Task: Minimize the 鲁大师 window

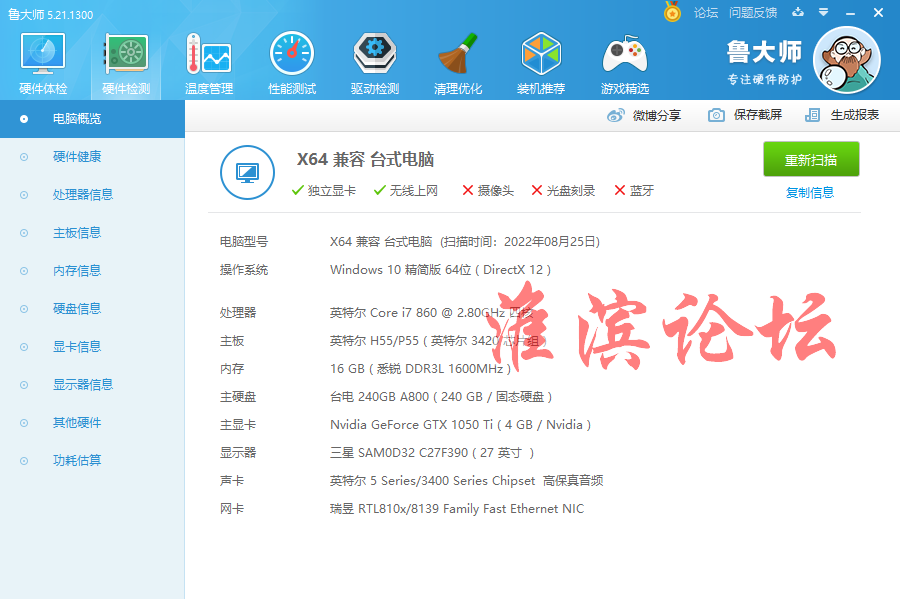Action: click(851, 13)
